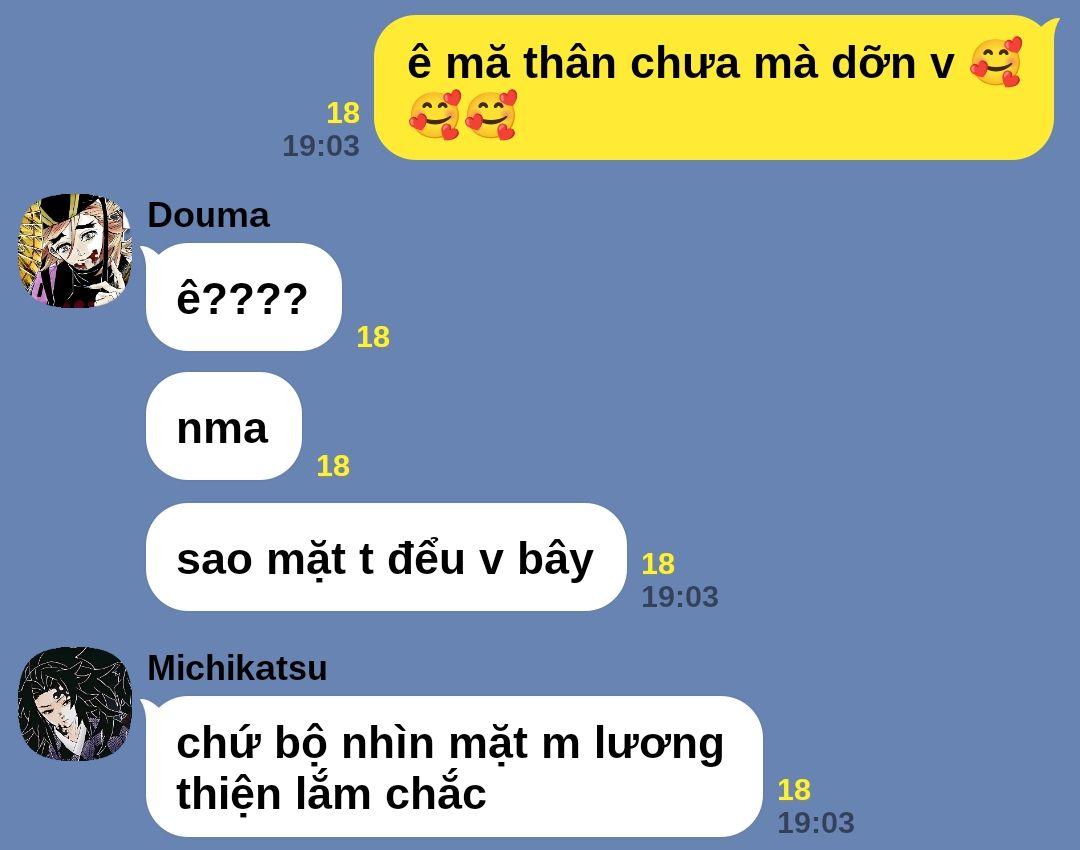The height and width of the screenshot is (850, 1080).
Task: Select the 'chứ bộ nhìn mặt m lương thiện' message
Action: click(453, 767)
